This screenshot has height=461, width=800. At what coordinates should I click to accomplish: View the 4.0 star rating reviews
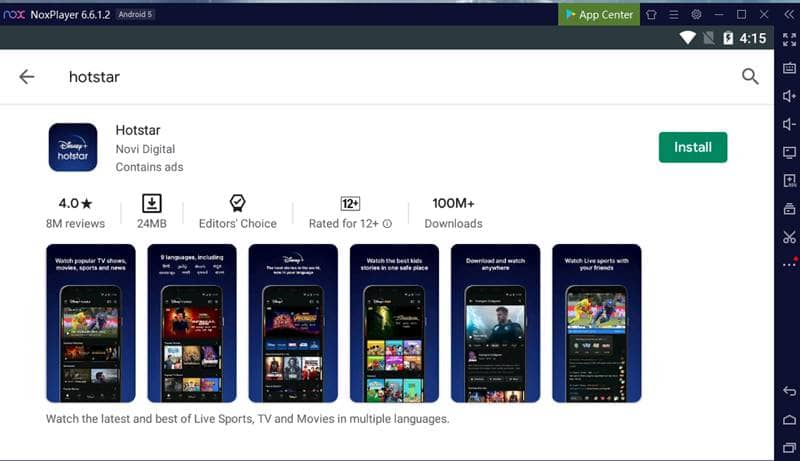point(76,203)
